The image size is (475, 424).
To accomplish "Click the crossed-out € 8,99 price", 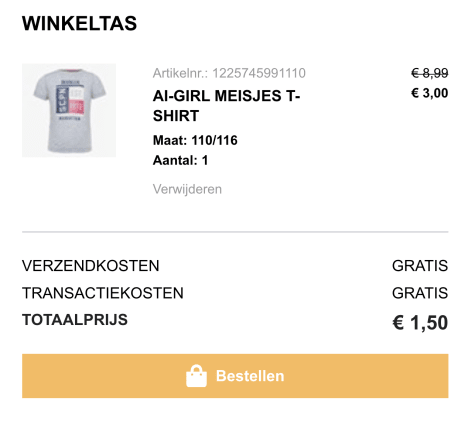I will coord(430,73).
